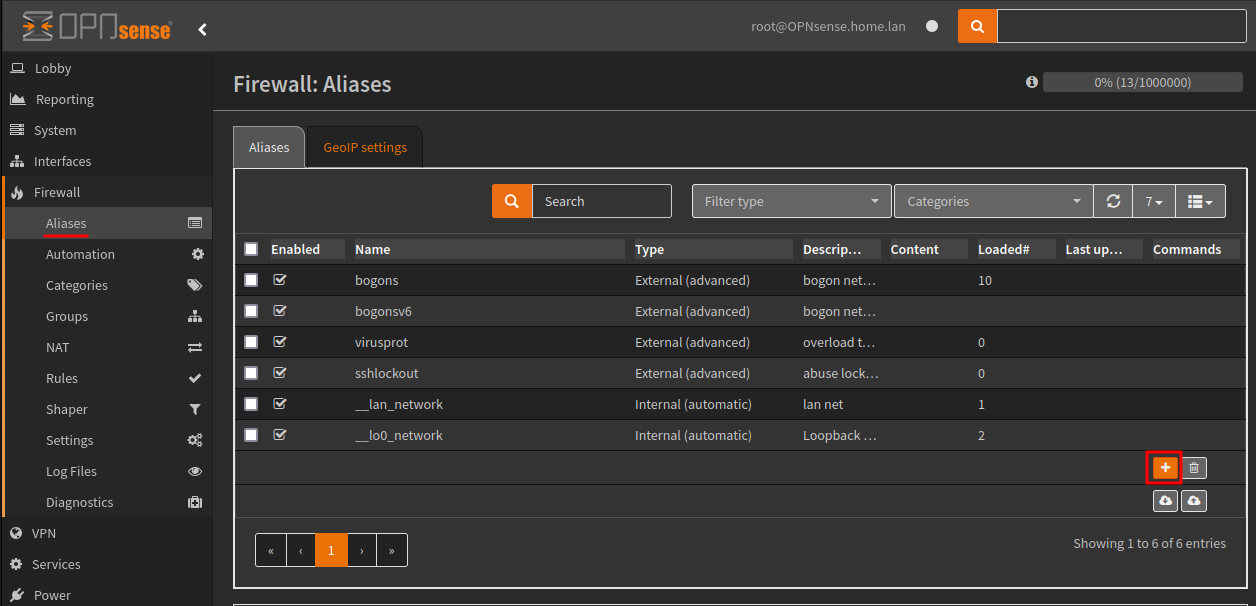Click the medkit icon beside Diagnostics
The height and width of the screenshot is (606, 1256).
(195, 502)
